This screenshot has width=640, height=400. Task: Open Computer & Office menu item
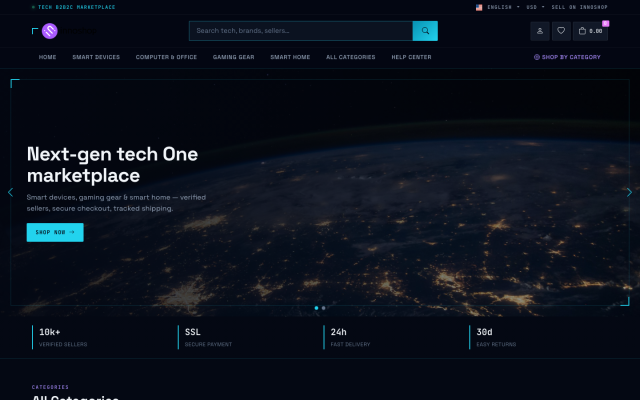(x=166, y=57)
